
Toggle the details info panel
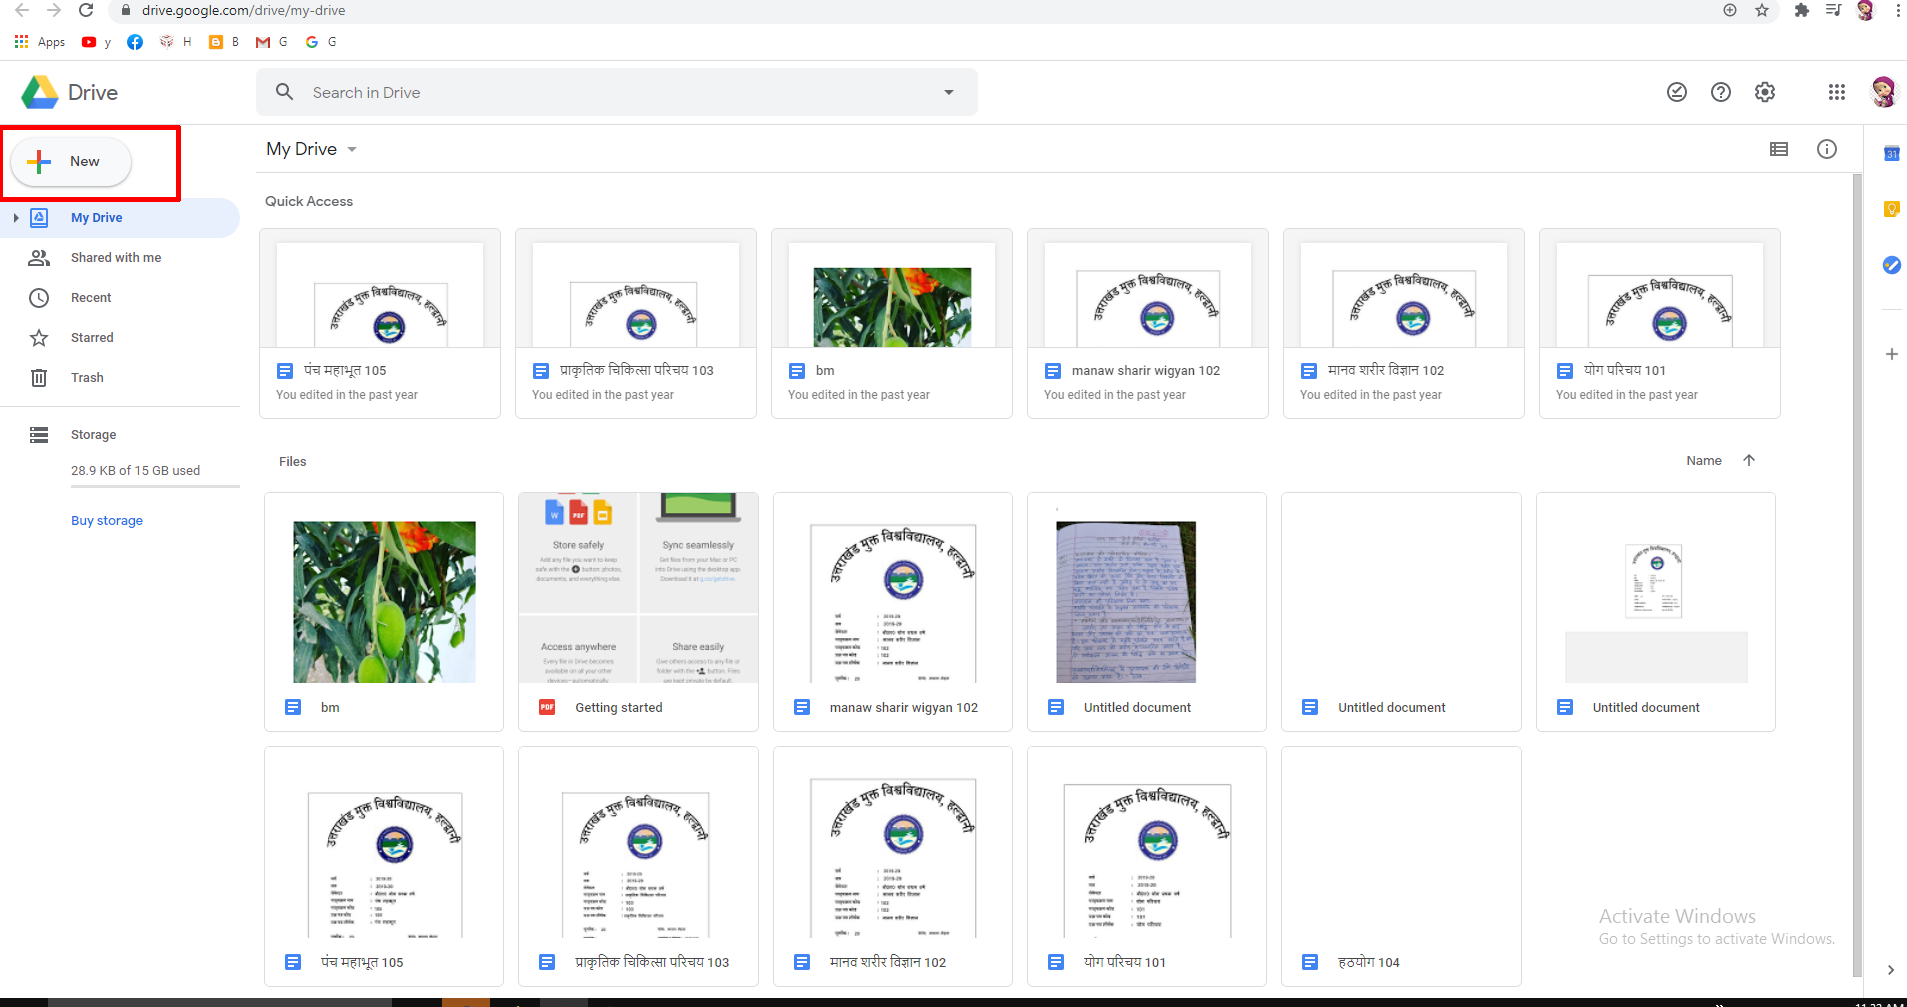coord(1827,148)
